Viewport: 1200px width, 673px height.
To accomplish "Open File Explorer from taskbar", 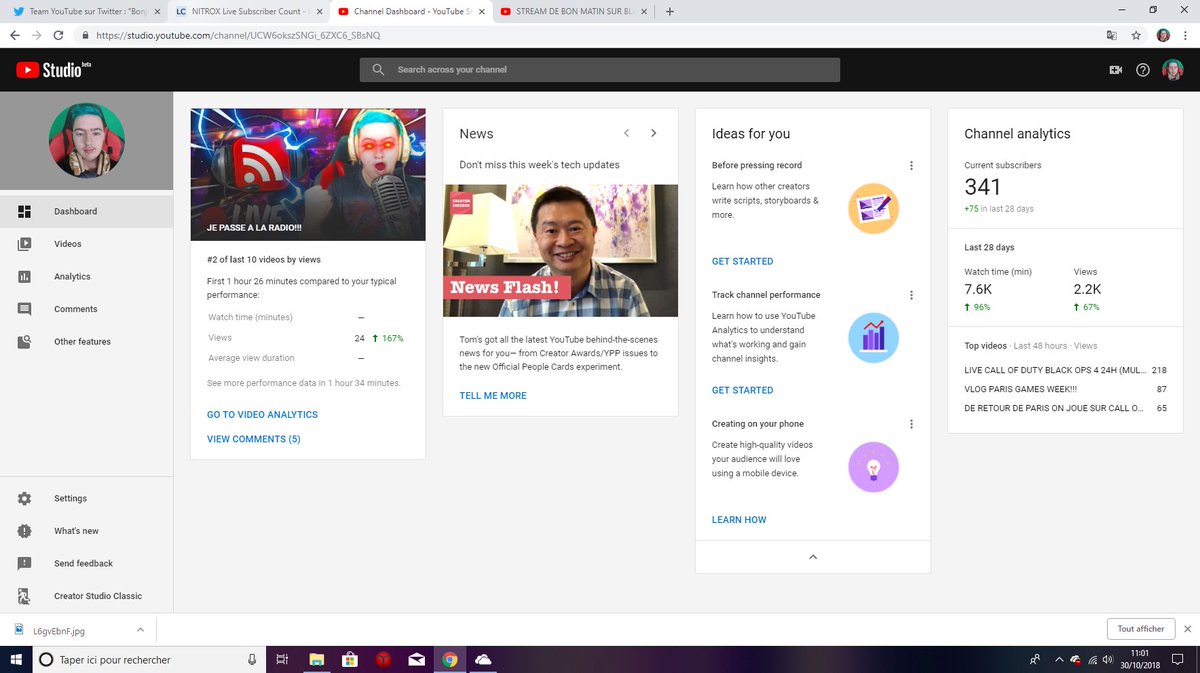I will [x=316, y=659].
